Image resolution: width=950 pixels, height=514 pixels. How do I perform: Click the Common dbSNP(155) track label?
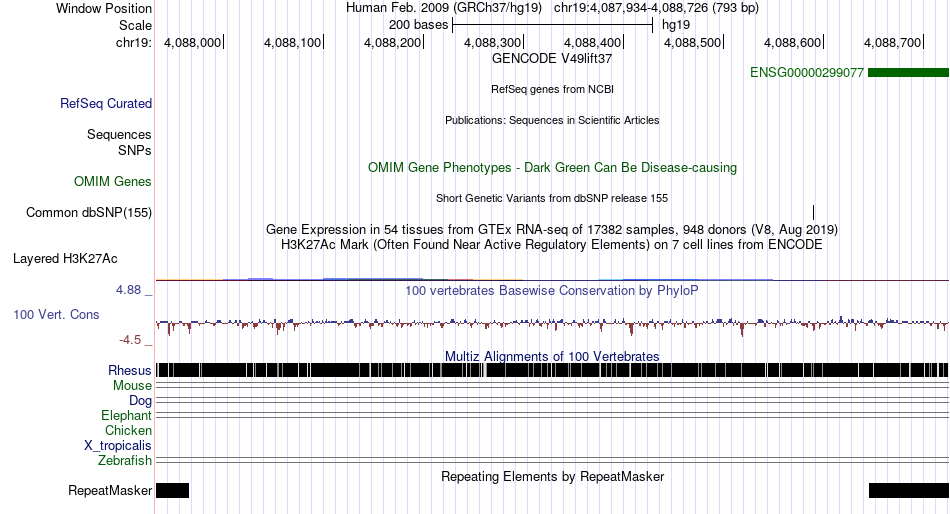click(89, 213)
